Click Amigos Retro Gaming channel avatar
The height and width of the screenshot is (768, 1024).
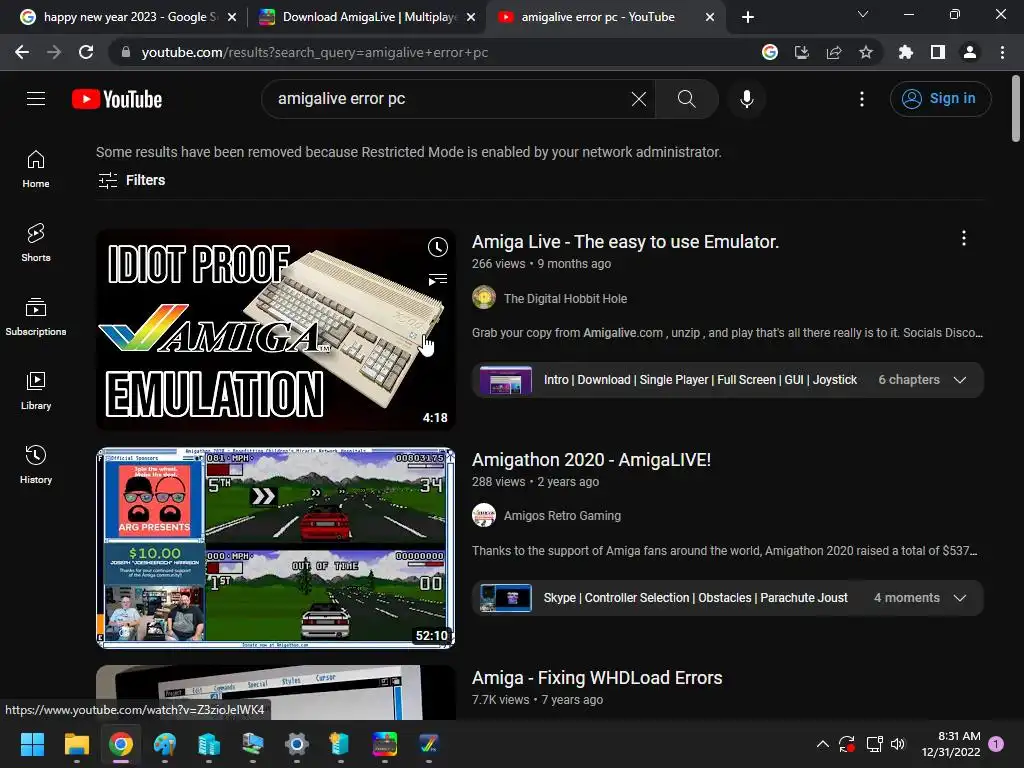[484, 515]
